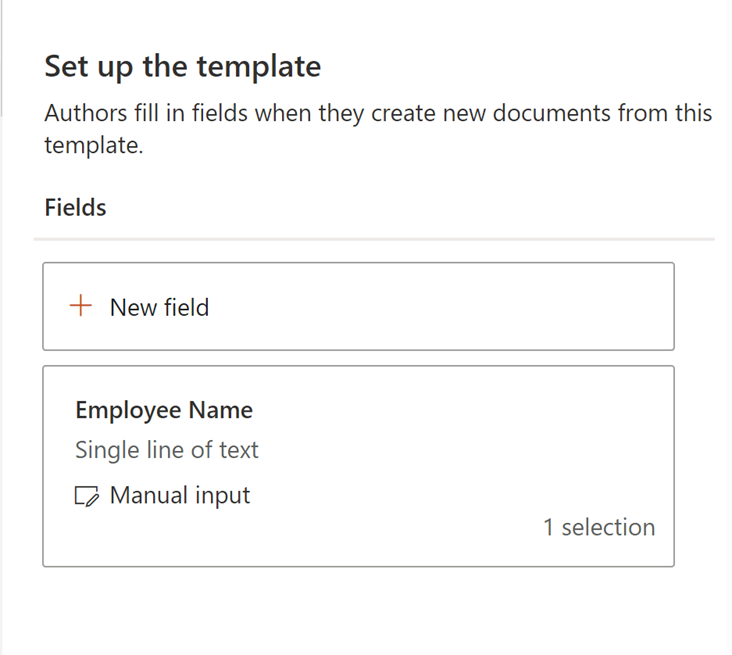This screenshot has height=655, width=732.
Task: Click the "New field" text label
Action: (160, 307)
